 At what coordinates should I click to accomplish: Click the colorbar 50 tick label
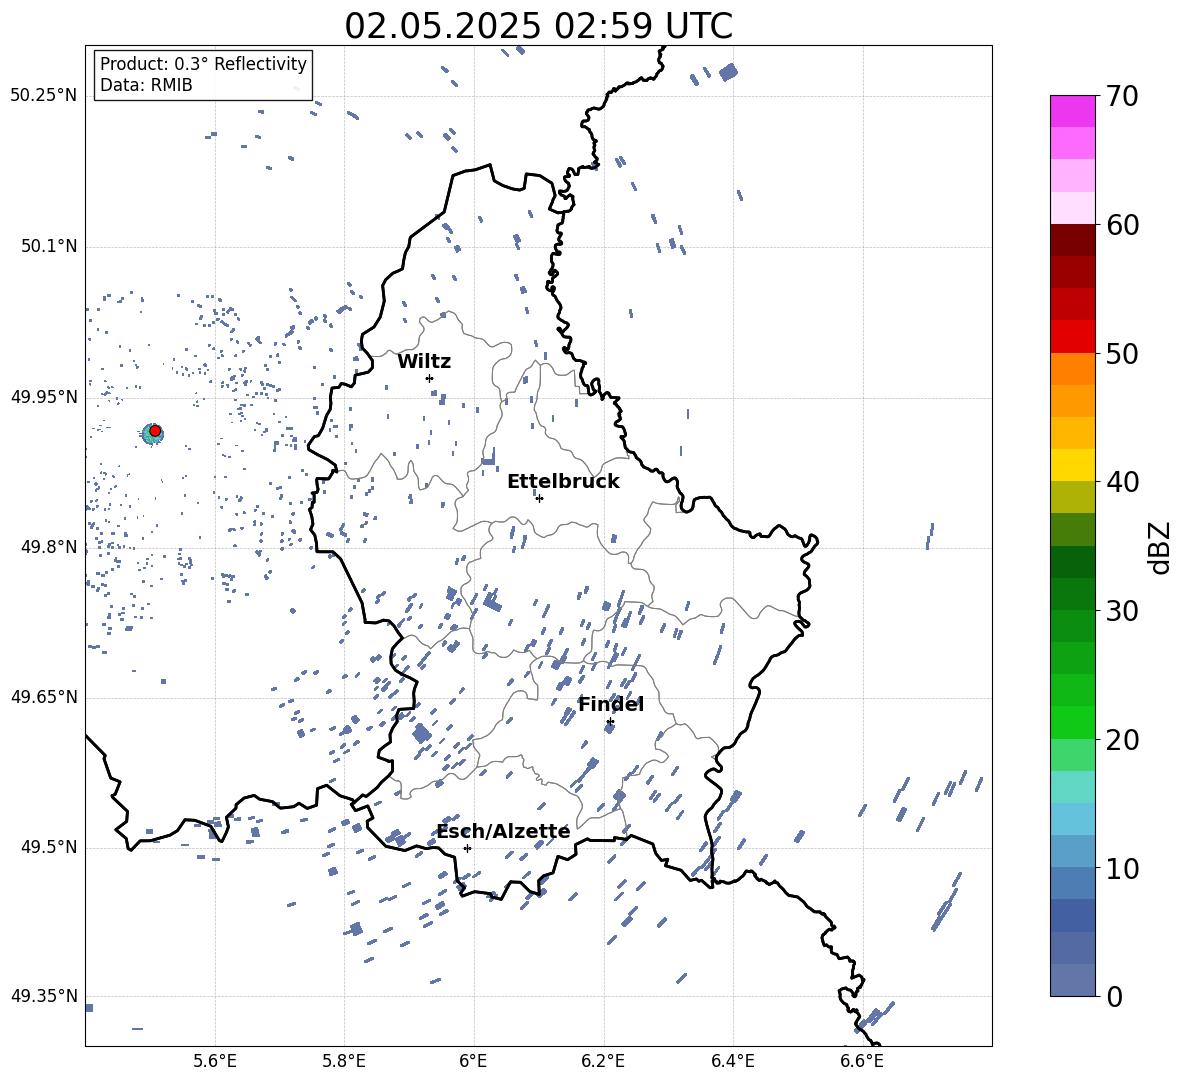click(1122, 353)
